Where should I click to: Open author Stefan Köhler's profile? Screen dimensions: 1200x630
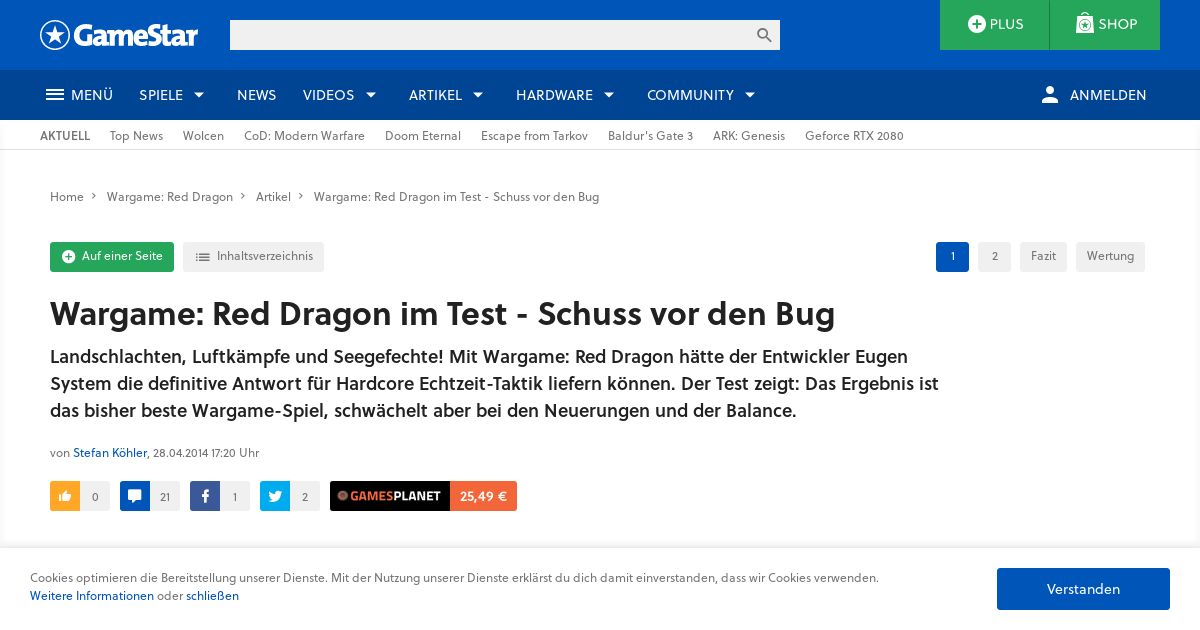click(x=110, y=453)
